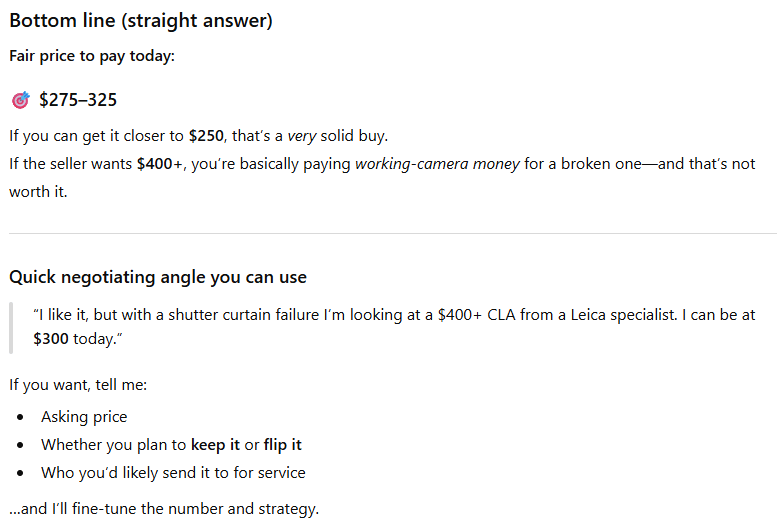Click the bold "keep it" text
Screen dimensions: 780x528
click(215, 445)
